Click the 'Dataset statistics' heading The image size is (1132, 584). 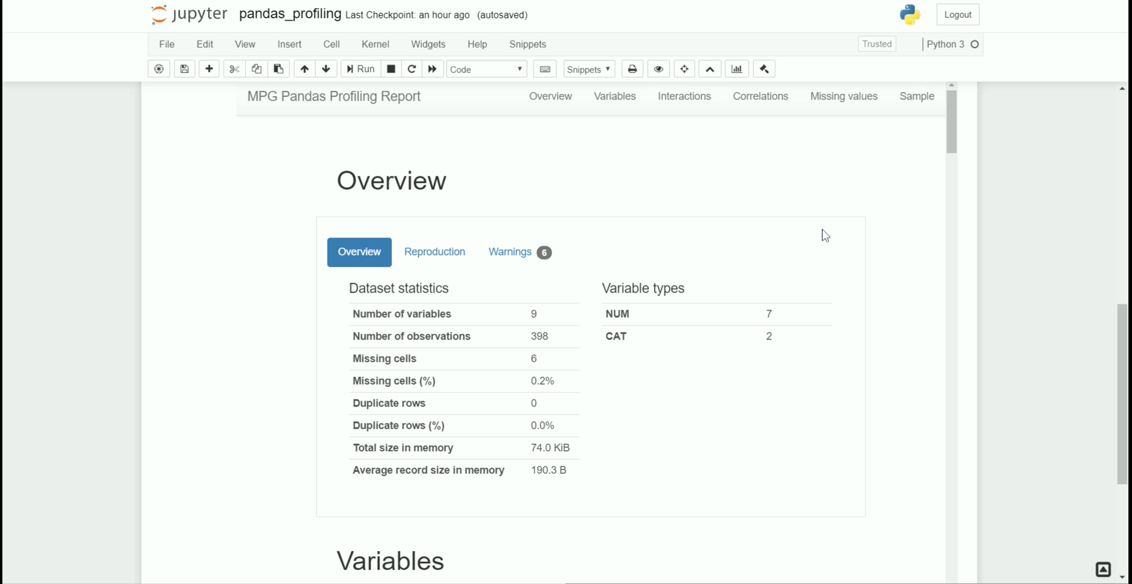[x=399, y=288]
